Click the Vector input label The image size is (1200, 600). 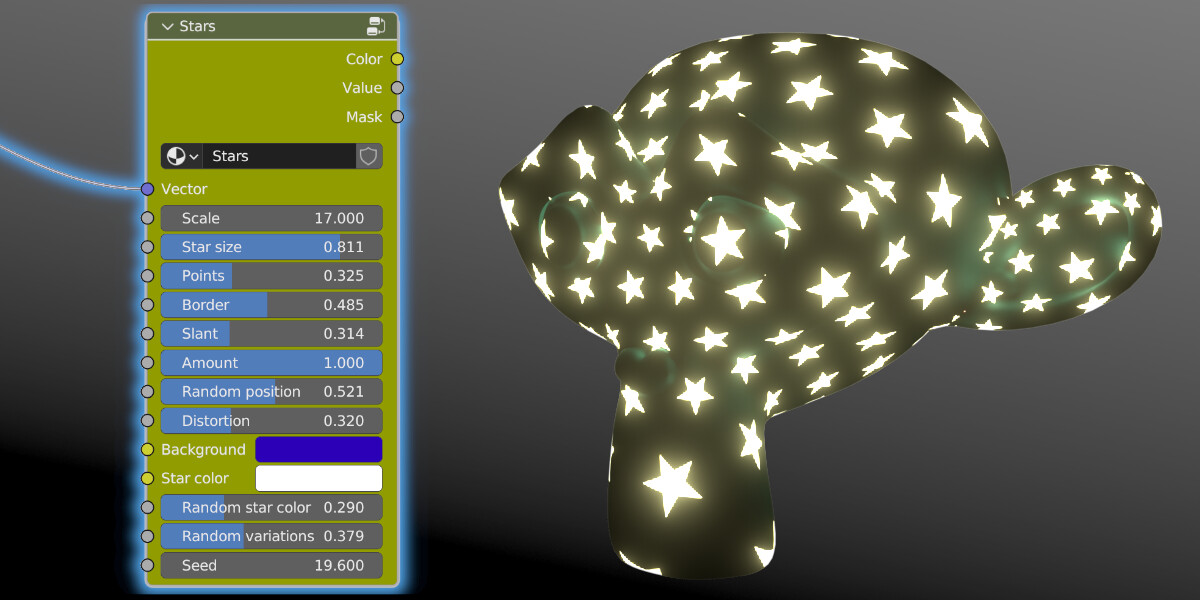[x=185, y=189]
